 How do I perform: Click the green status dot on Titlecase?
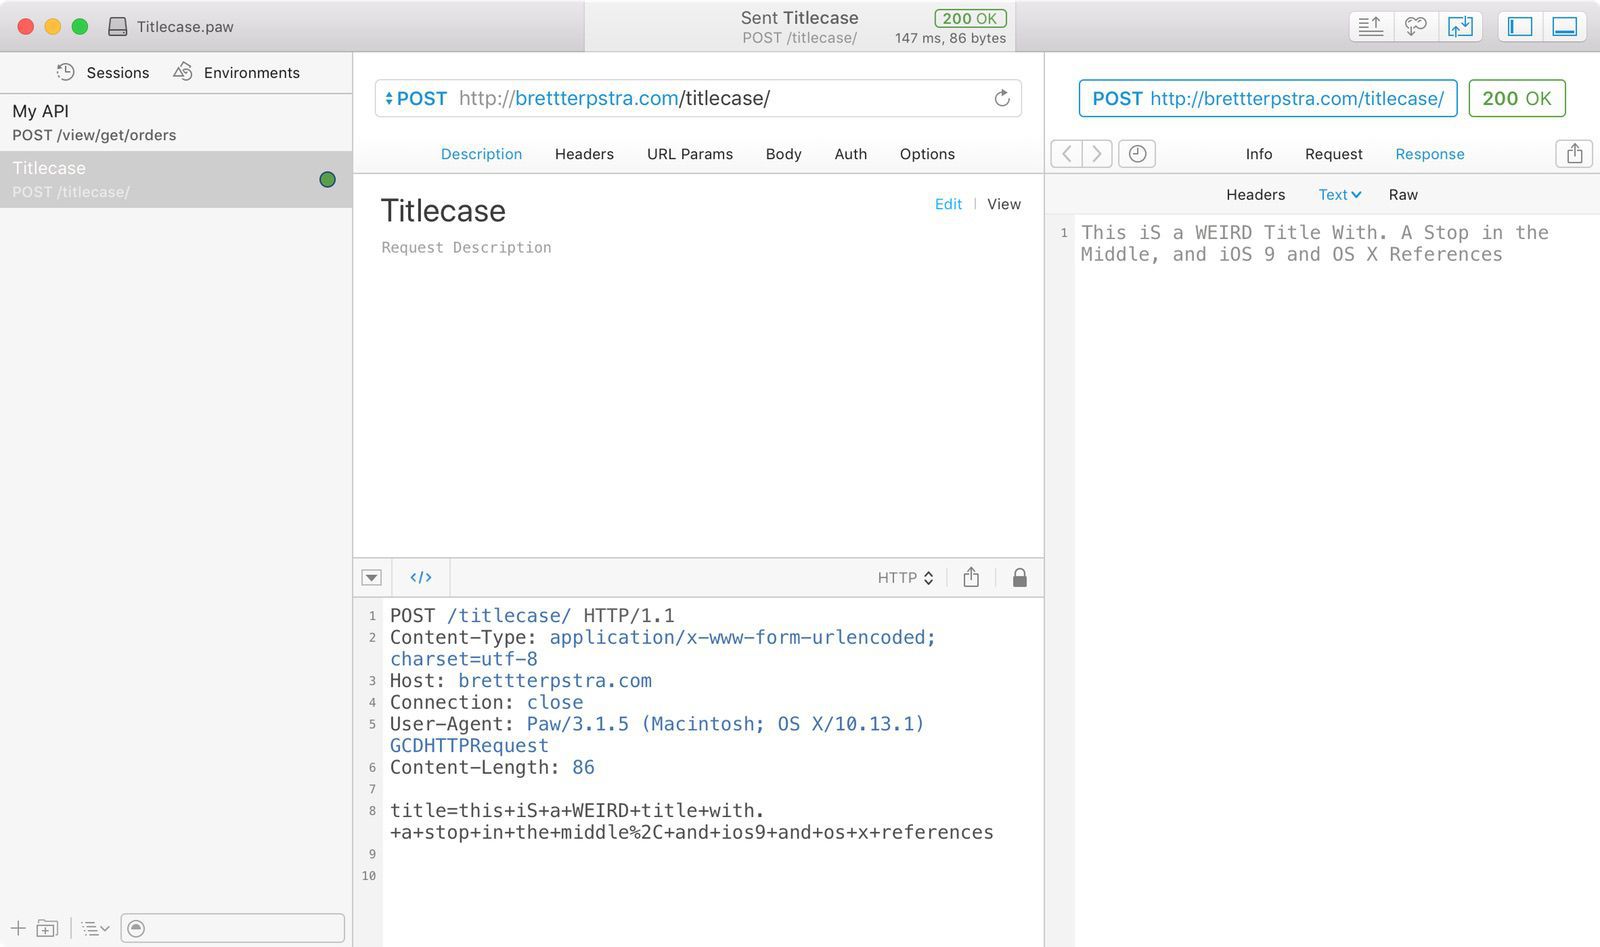pos(327,180)
